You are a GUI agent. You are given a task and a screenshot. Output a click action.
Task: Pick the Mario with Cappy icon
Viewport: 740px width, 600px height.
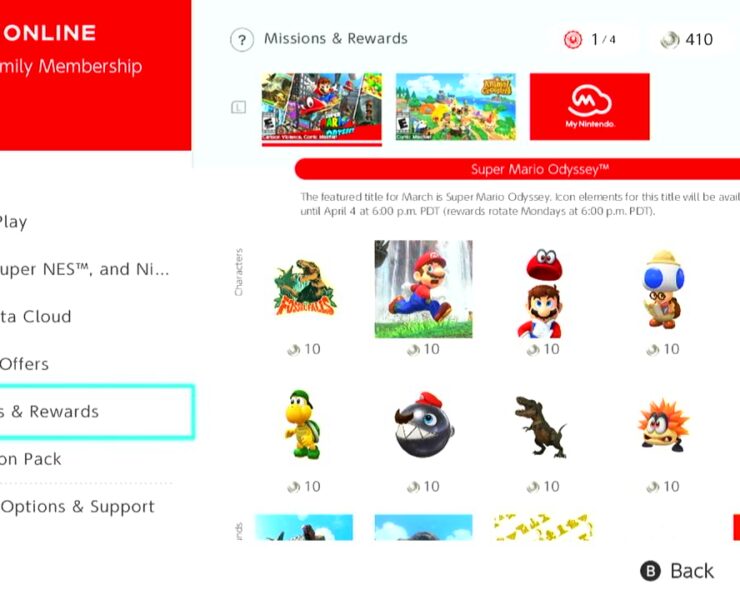(x=543, y=293)
